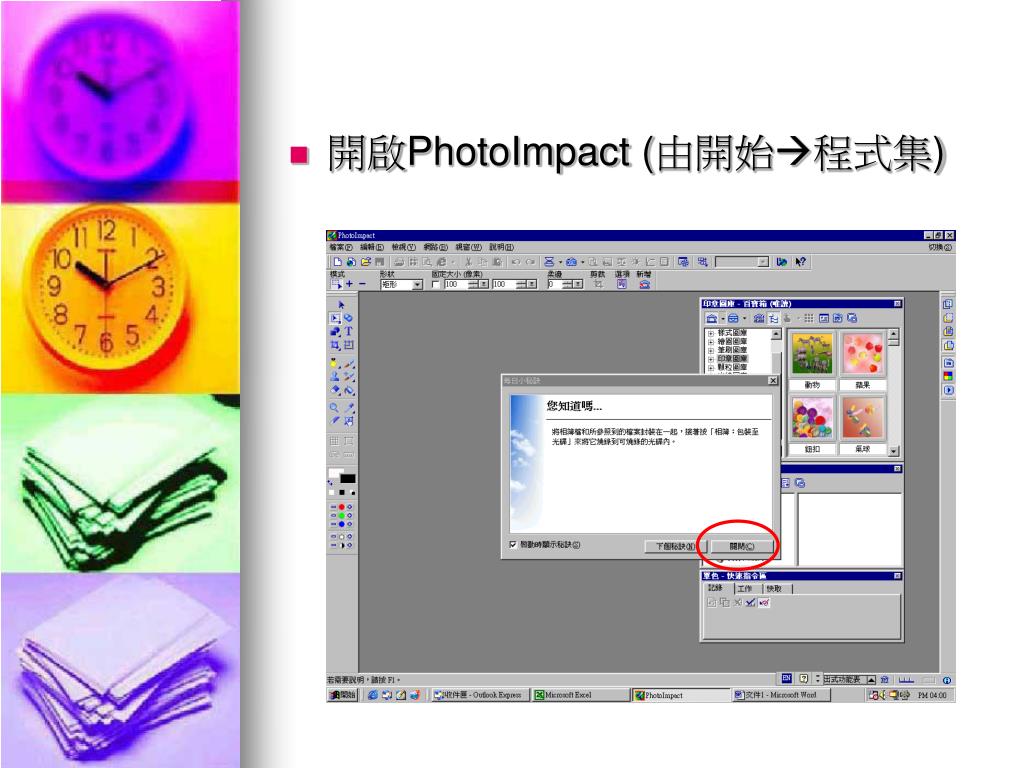
Task: Click the Subtract selection minus mode icon
Action: (x=362, y=284)
